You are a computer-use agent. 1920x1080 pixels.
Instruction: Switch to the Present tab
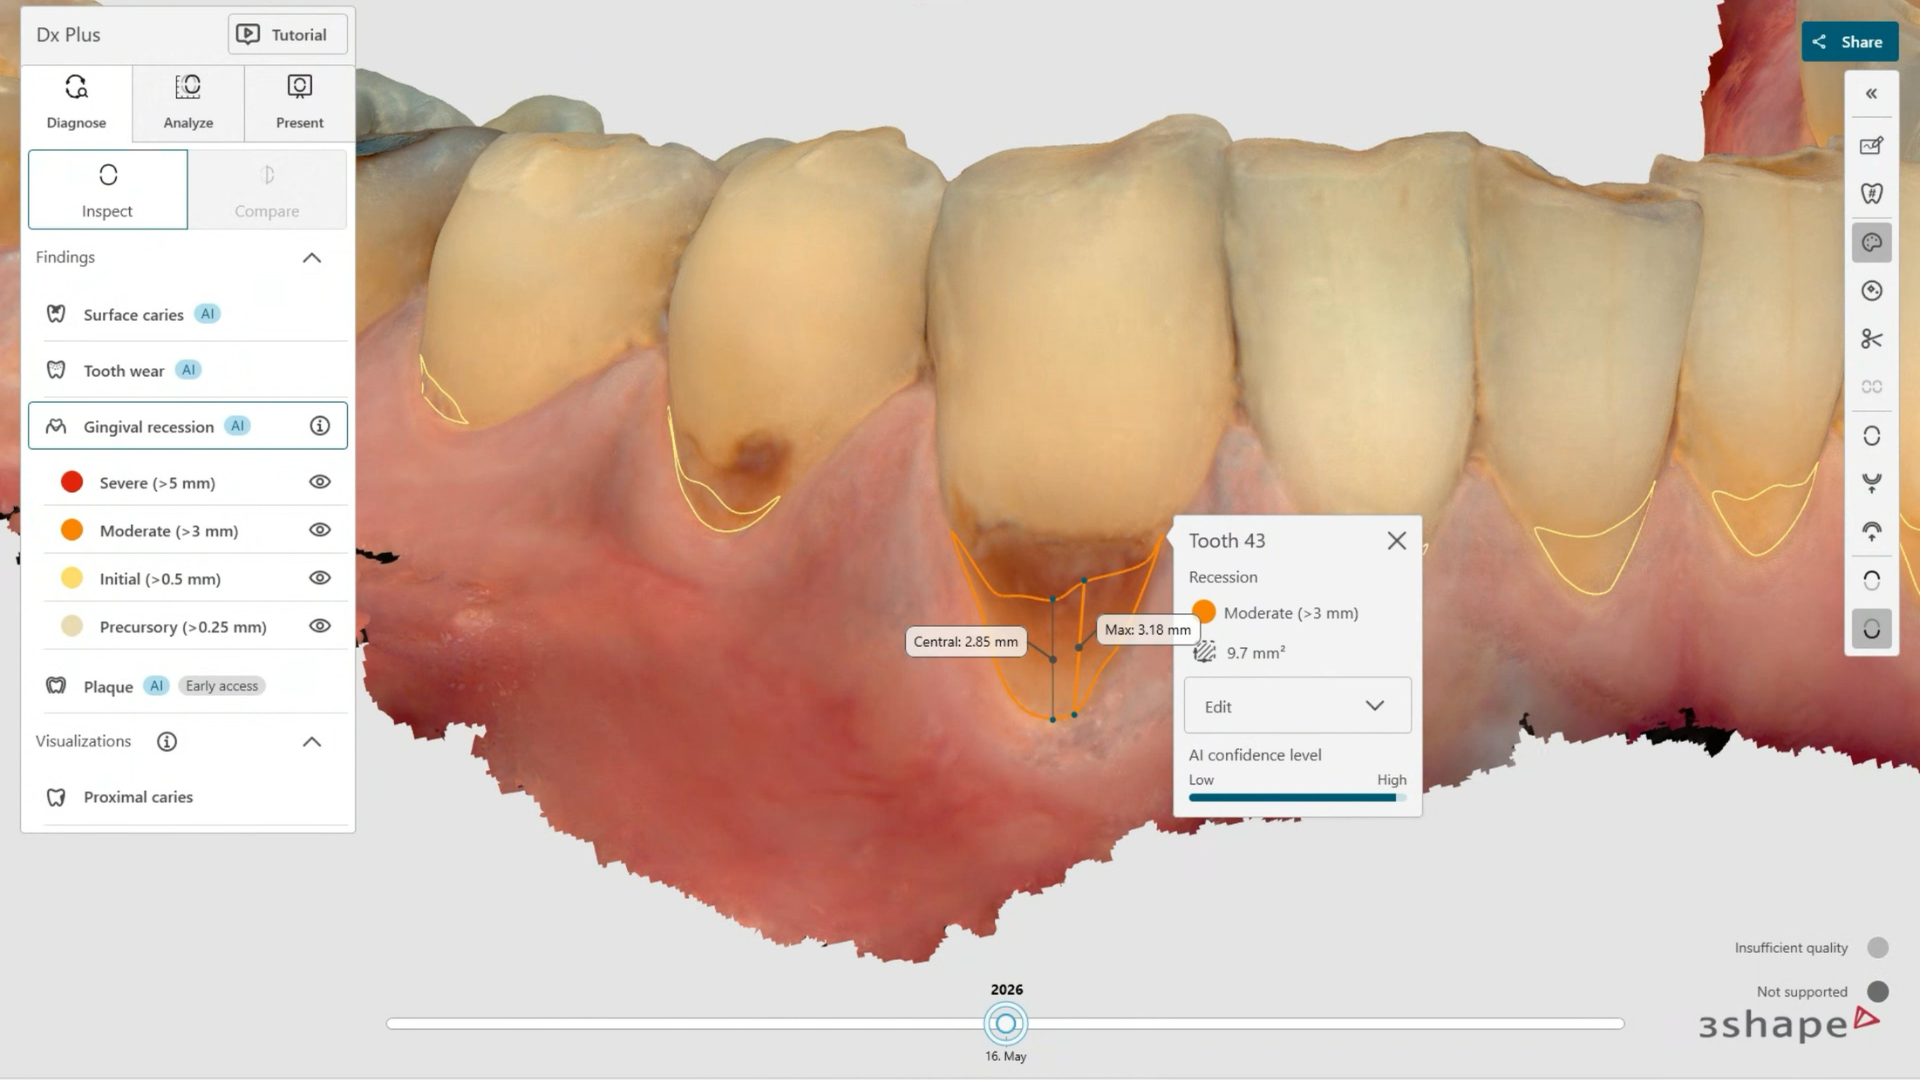point(299,102)
